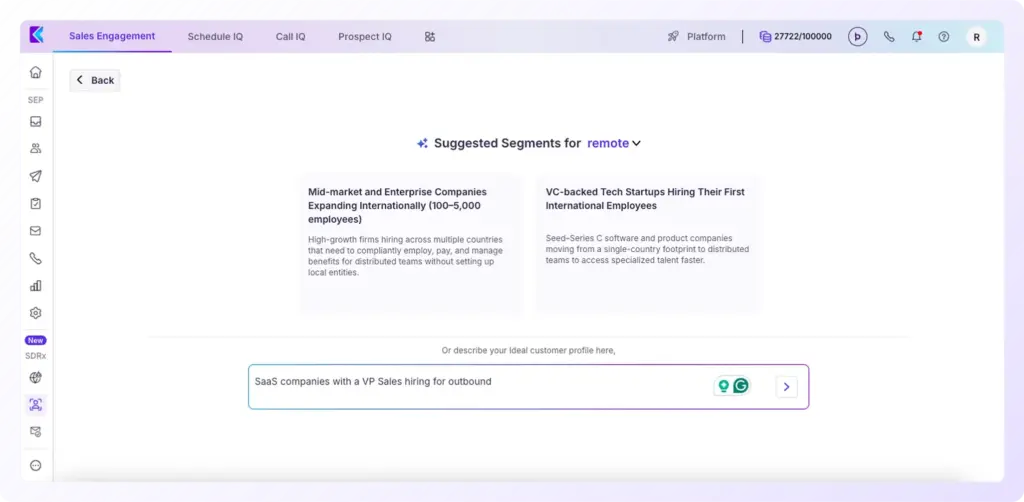Expand the "remote" segment dropdown
Viewport: 1024px width, 502px height.
(x=614, y=143)
